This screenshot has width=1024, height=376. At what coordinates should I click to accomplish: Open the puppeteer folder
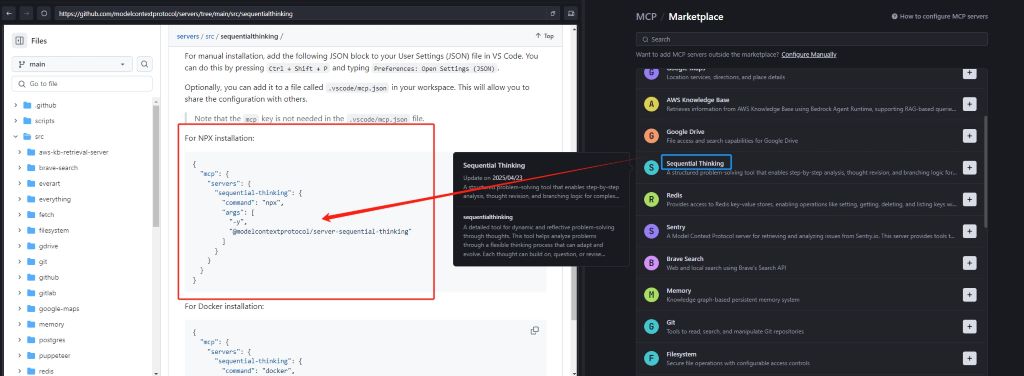tap(54, 356)
